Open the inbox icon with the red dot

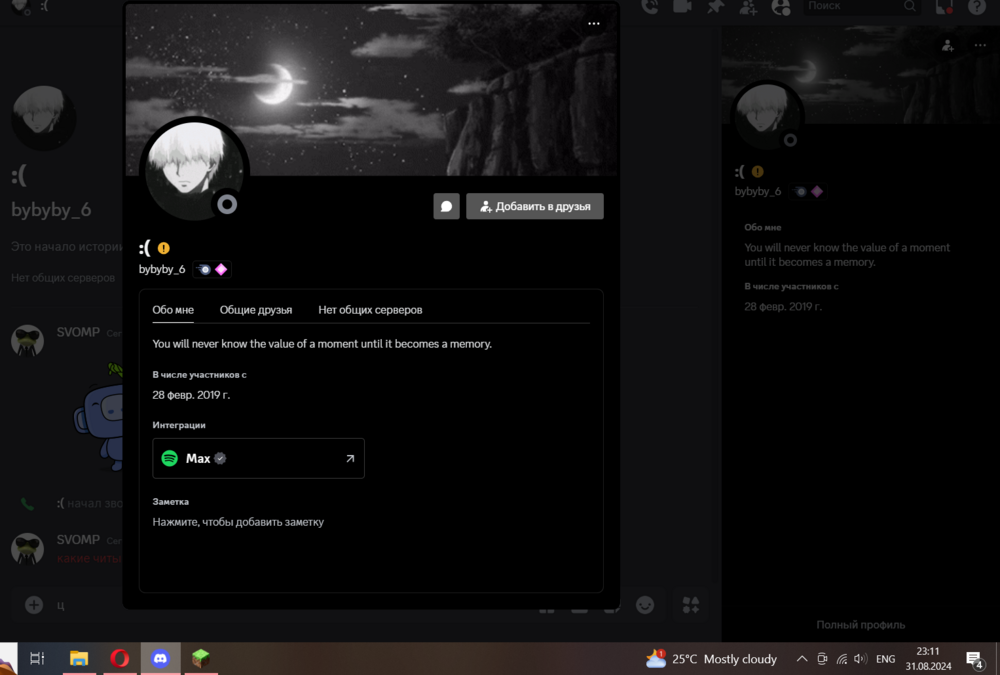point(944,6)
